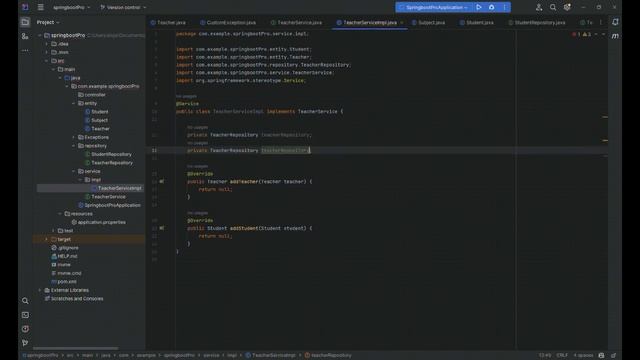Viewport: 640px width, 360px height.
Task: Show editor tab options menu
Action: point(600,22)
